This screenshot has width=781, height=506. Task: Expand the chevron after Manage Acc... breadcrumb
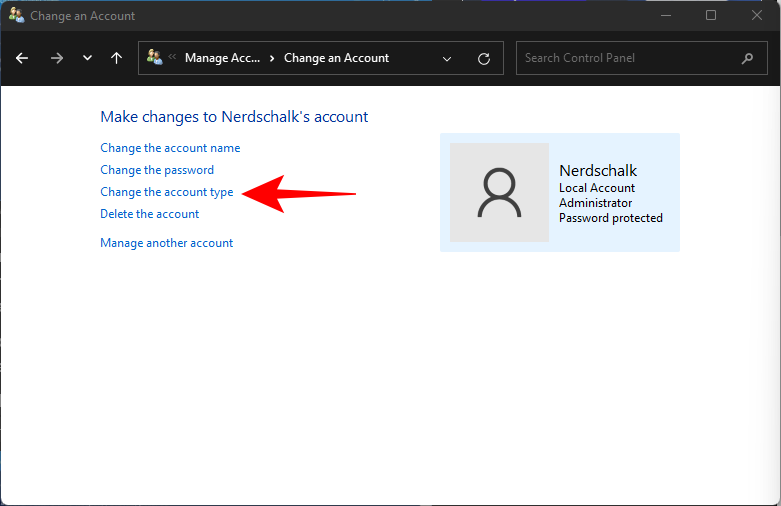(272, 58)
